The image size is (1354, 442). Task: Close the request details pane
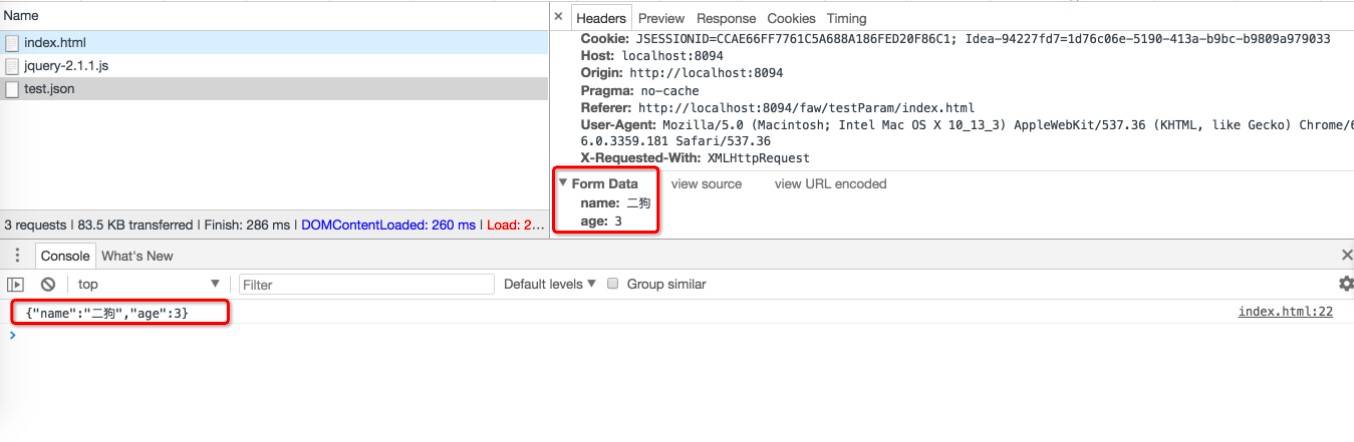point(558,18)
